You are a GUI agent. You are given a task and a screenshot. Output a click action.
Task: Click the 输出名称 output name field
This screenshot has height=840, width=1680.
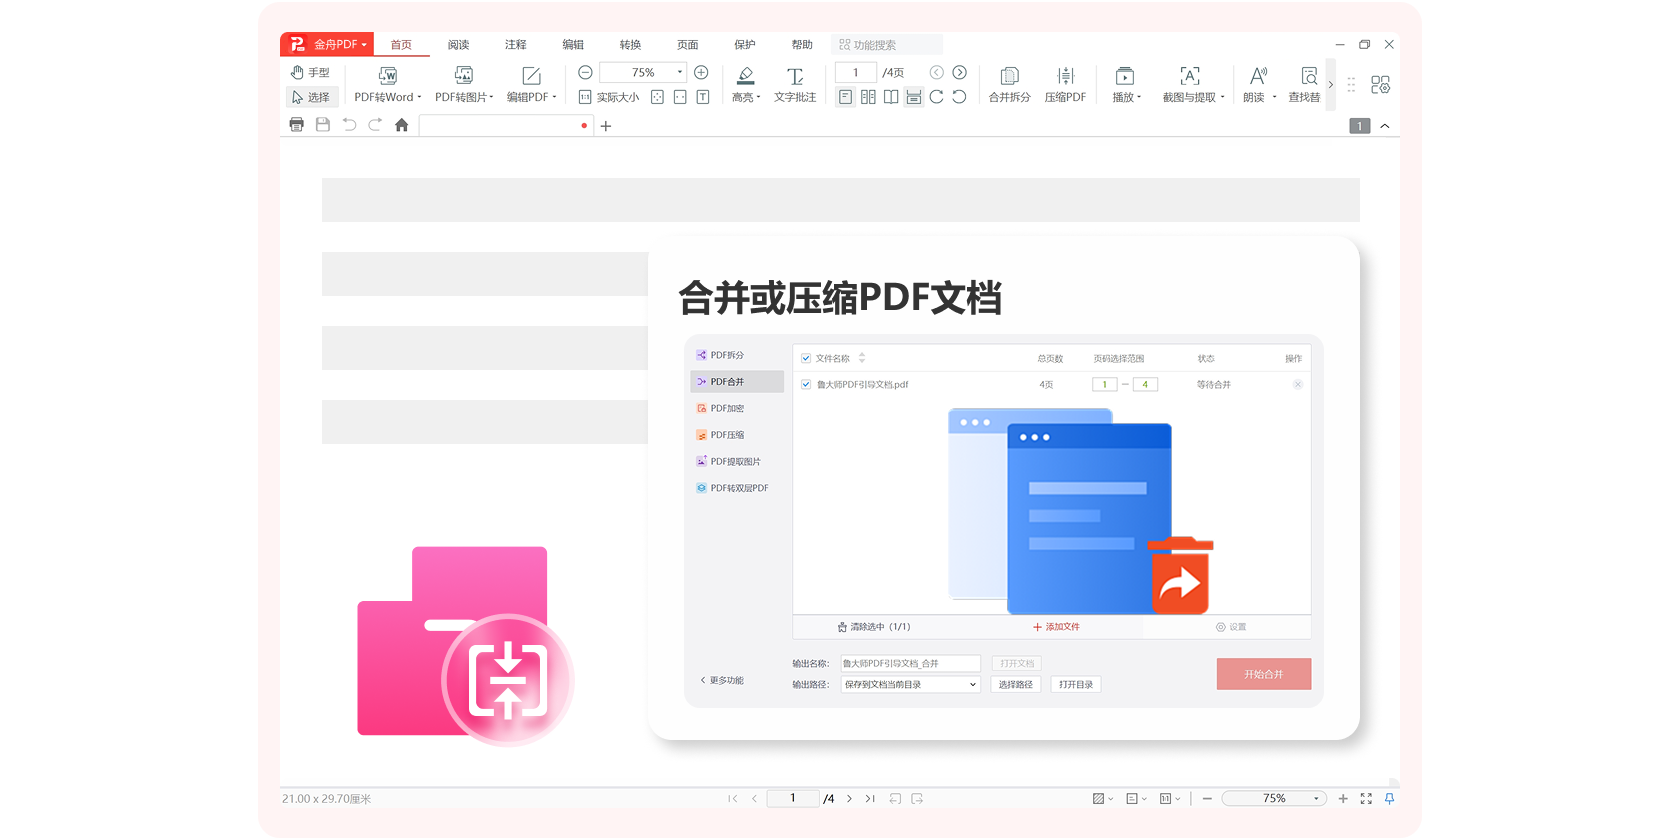[910, 663]
